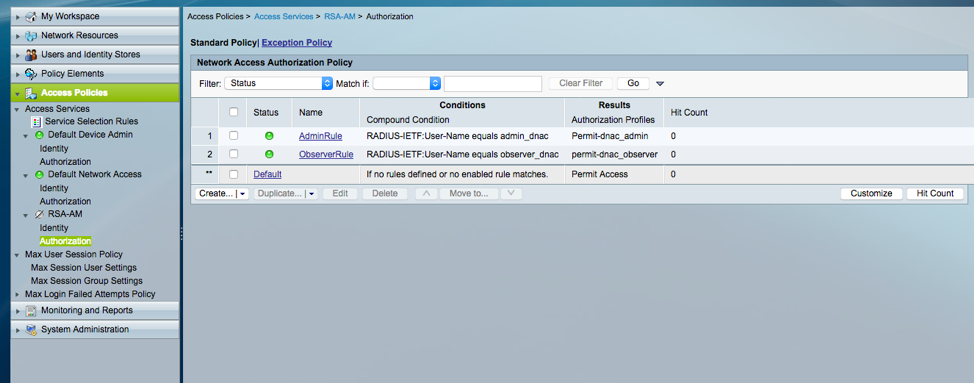Expand the Policy Elements section

(x=18, y=74)
